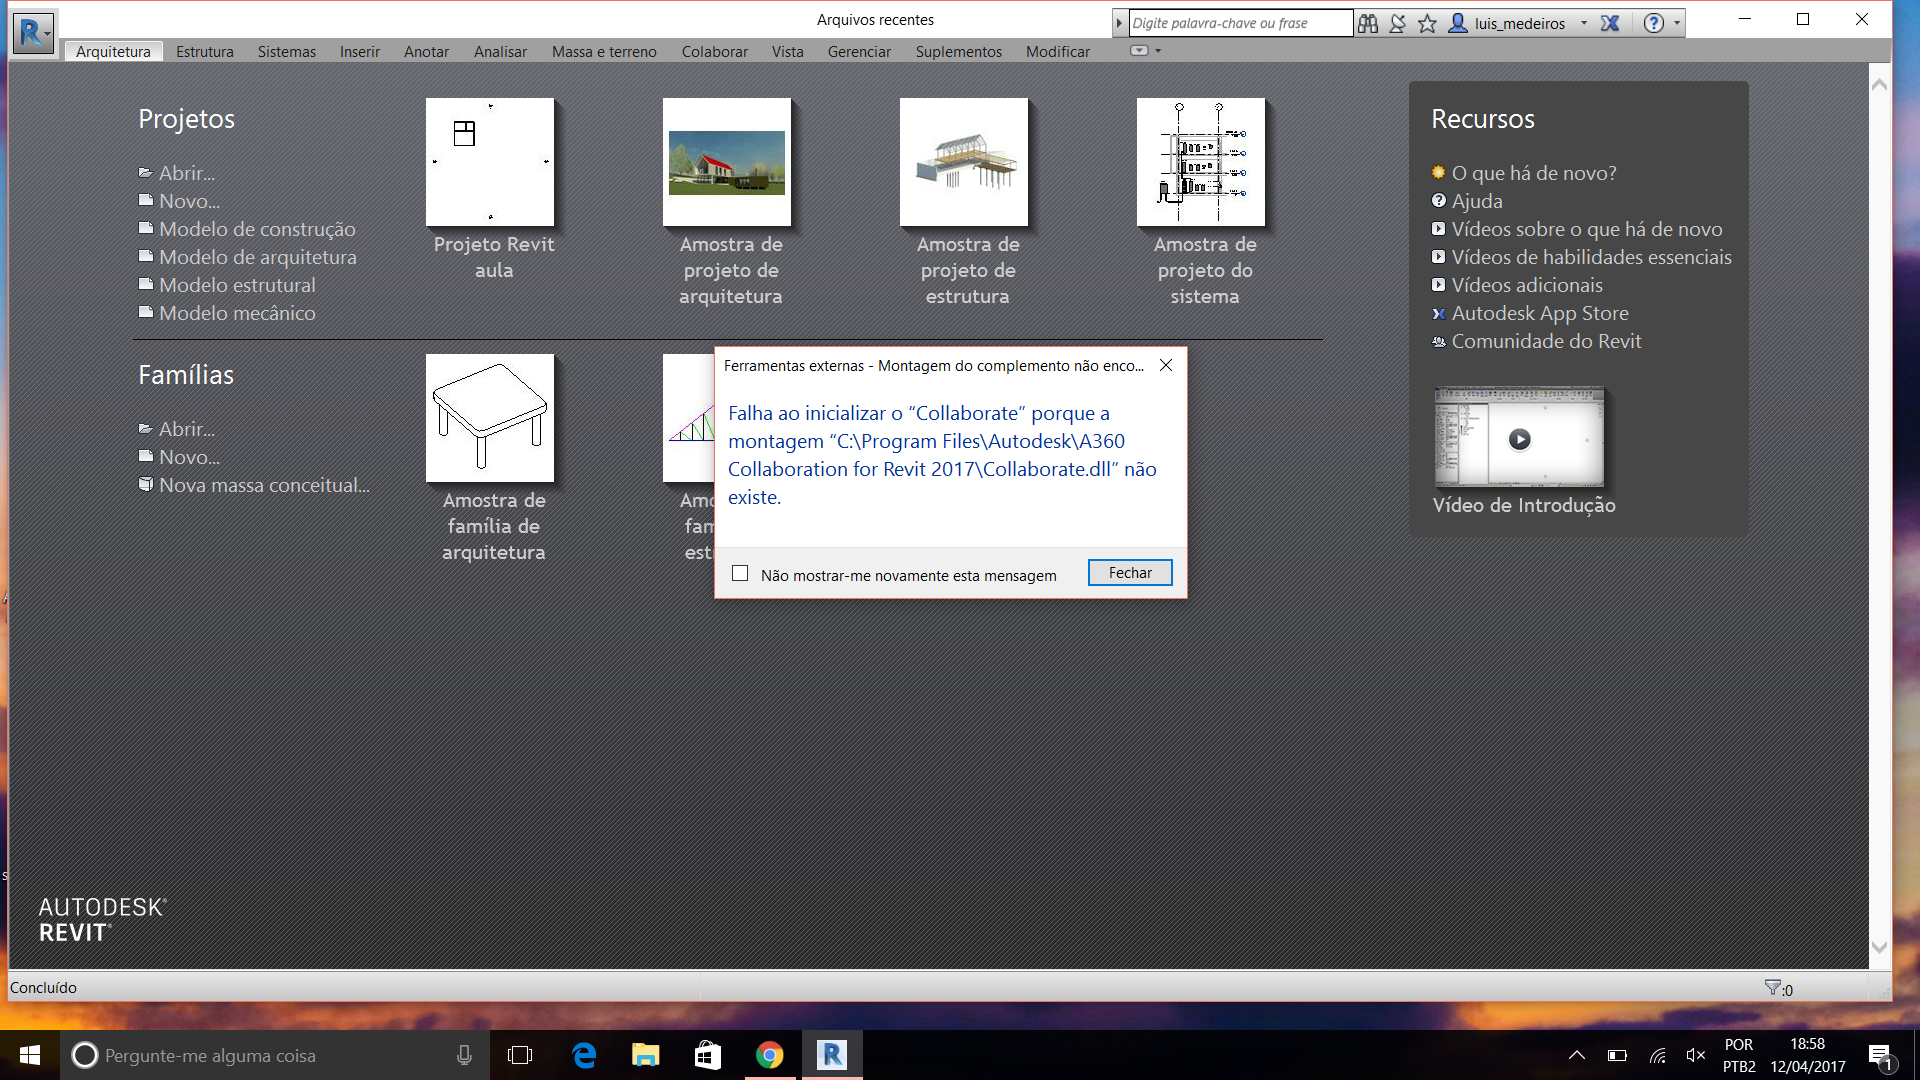Toggle system volume mute in the tray
The height and width of the screenshot is (1080, 1920).
1695,1055
